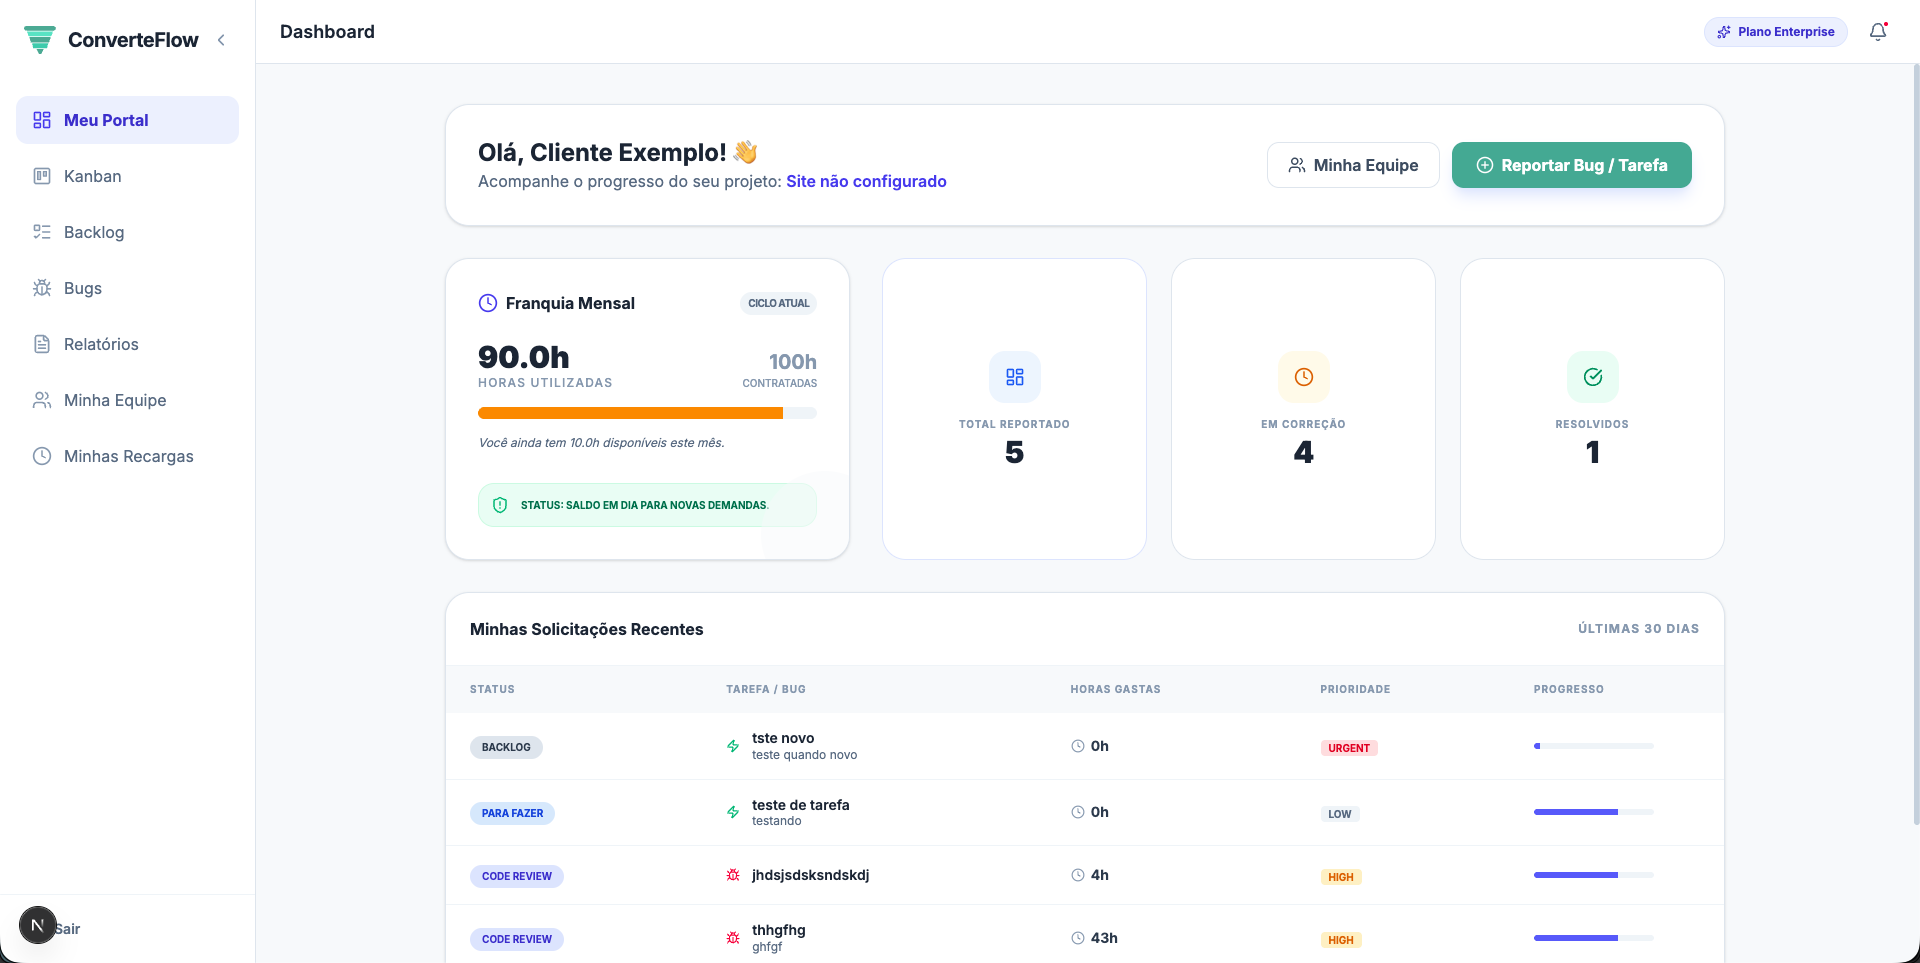Click the ConverteFlow funnel logo
The width and height of the screenshot is (1920, 963).
pyautogui.click(x=40, y=40)
